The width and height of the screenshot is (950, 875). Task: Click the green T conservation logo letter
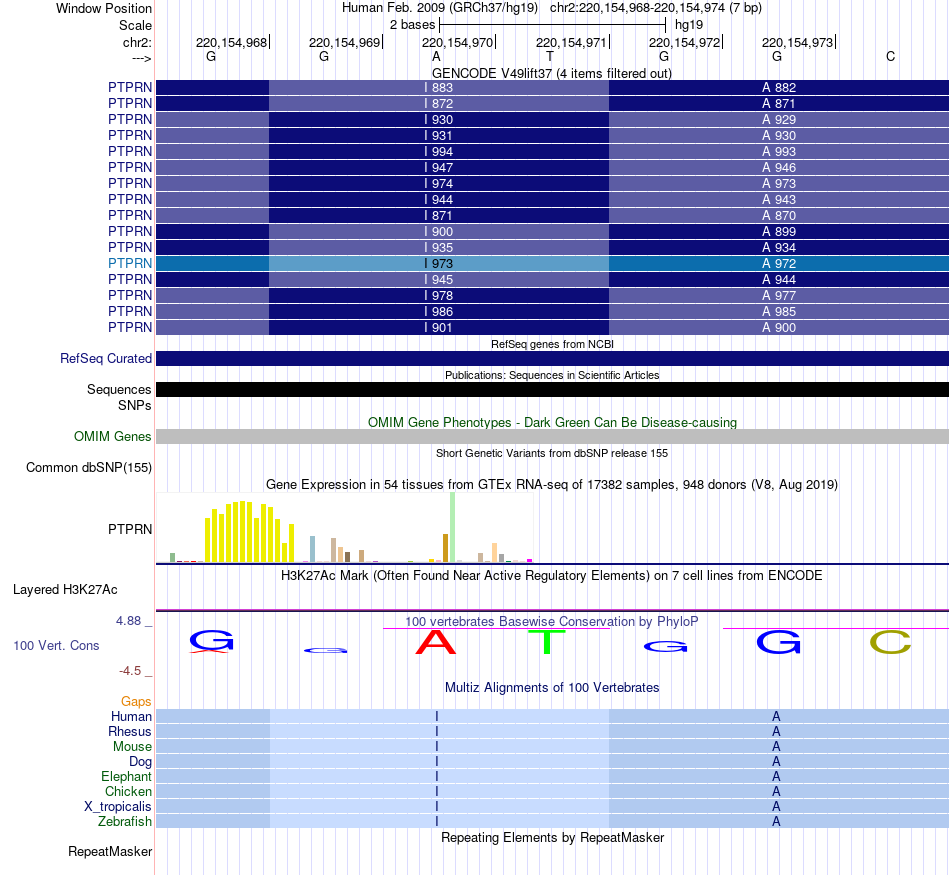(546, 642)
